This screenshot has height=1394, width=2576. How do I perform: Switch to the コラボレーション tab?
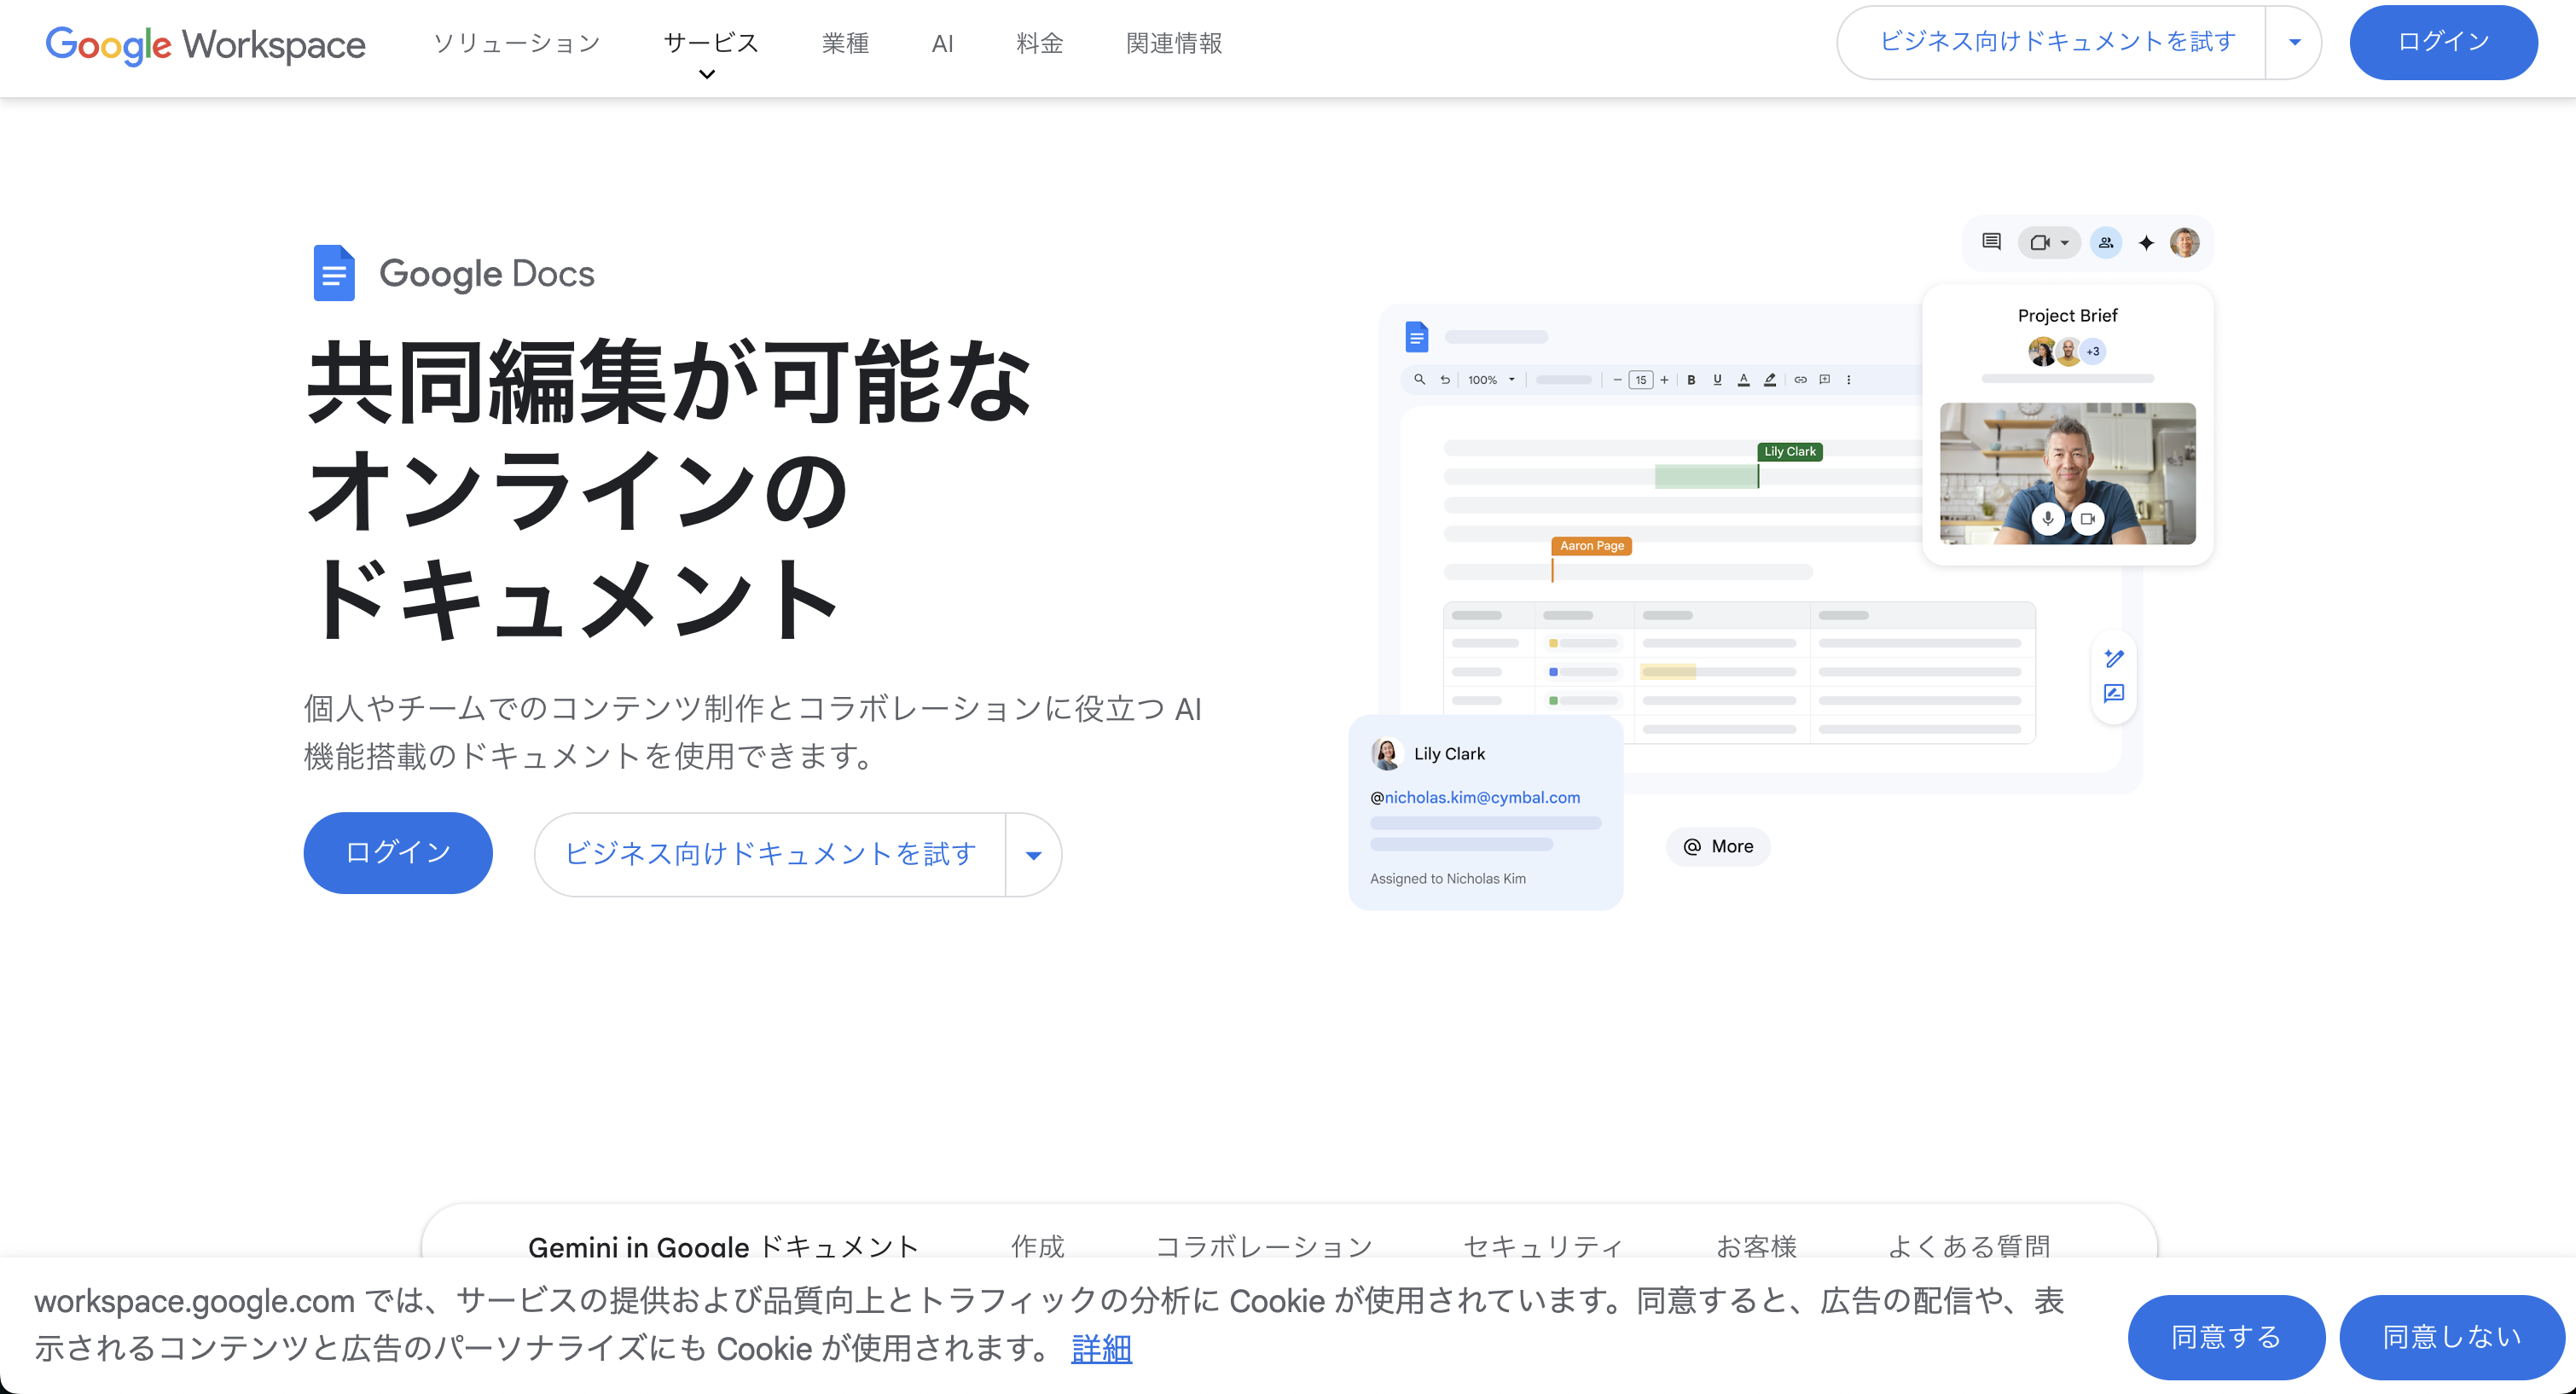tap(1264, 1246)
